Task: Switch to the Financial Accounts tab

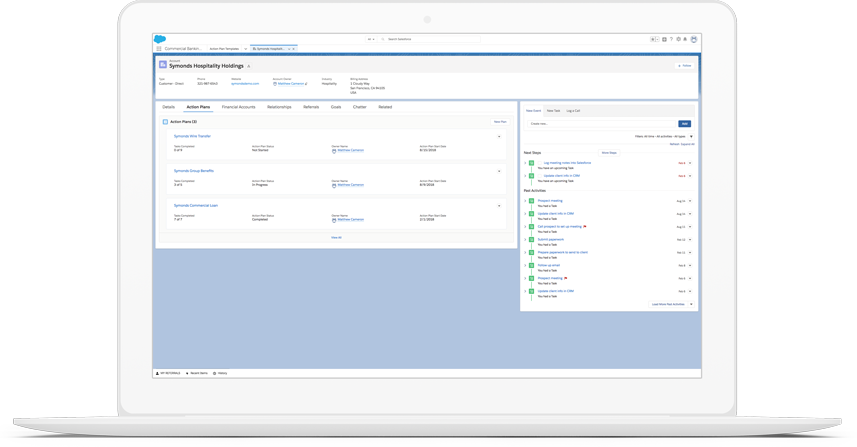Action: coord(238,107)
